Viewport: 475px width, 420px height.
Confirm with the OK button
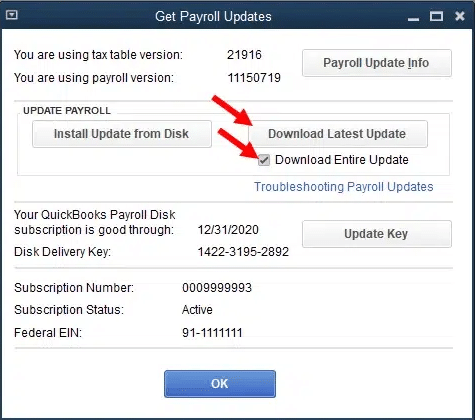pyautogui.click(x=220, y=384)
